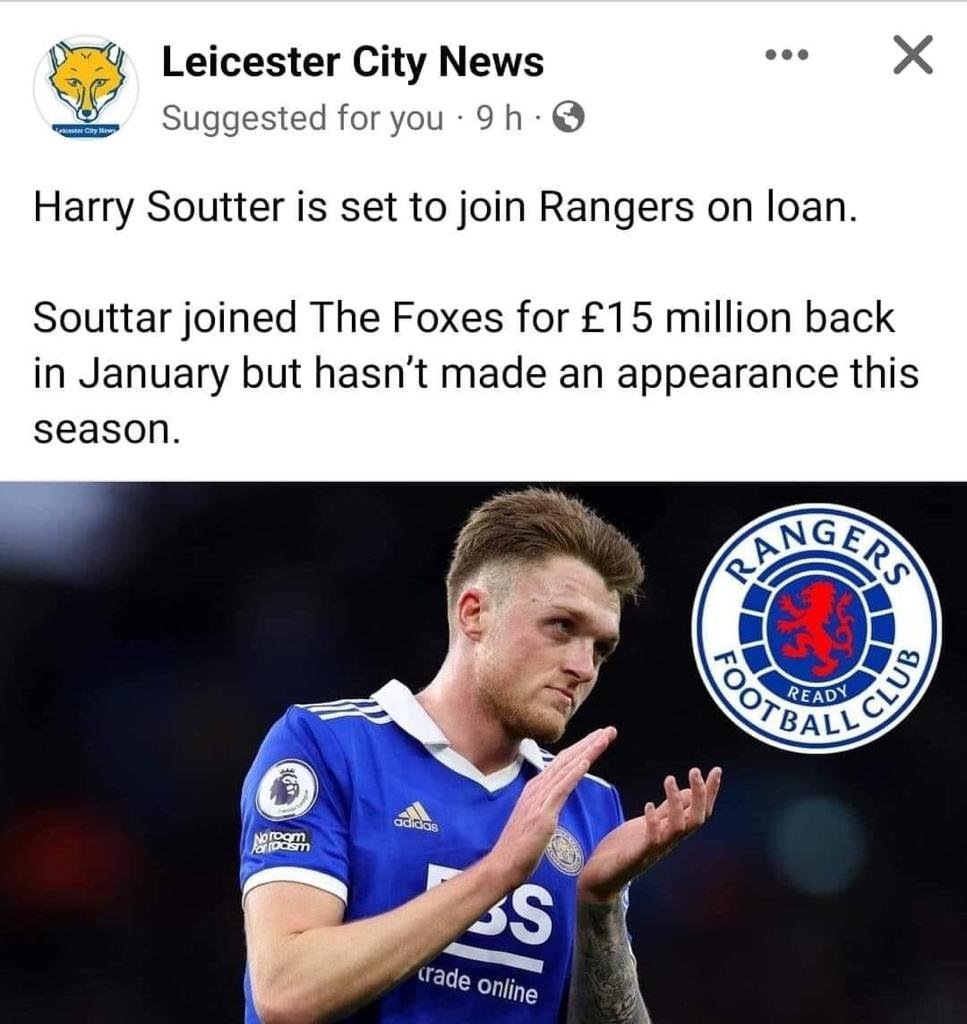Click the 'Suggested for you' label
The image size is (967, 1024).
(x=302, y=119)
